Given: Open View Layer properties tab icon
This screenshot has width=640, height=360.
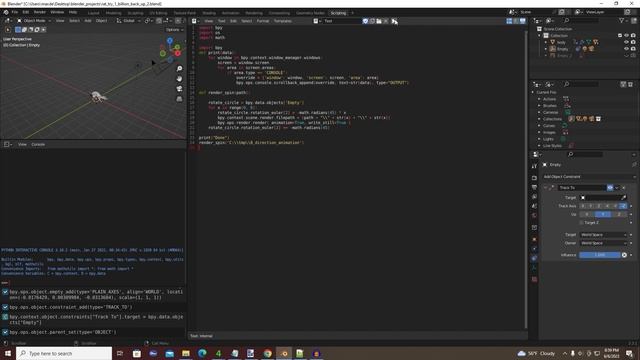Looking at the screenshot, I should click(x=534, y=197).
